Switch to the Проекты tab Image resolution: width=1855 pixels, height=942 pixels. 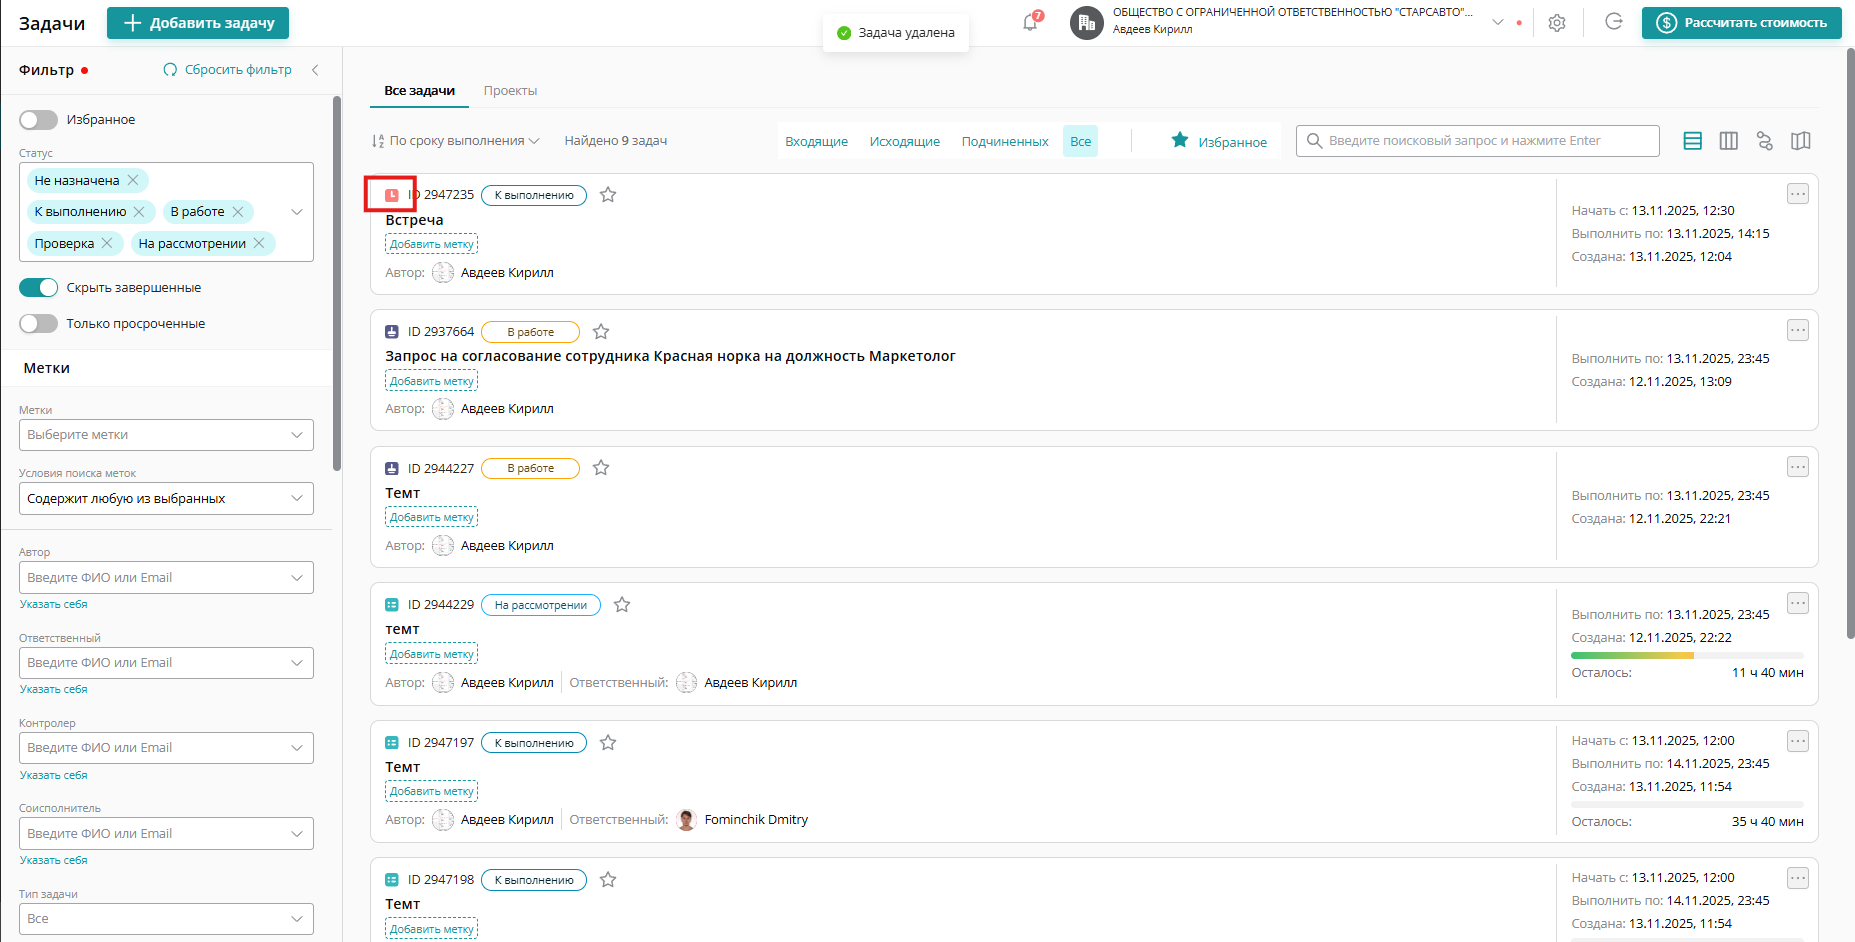click(511, 91)
